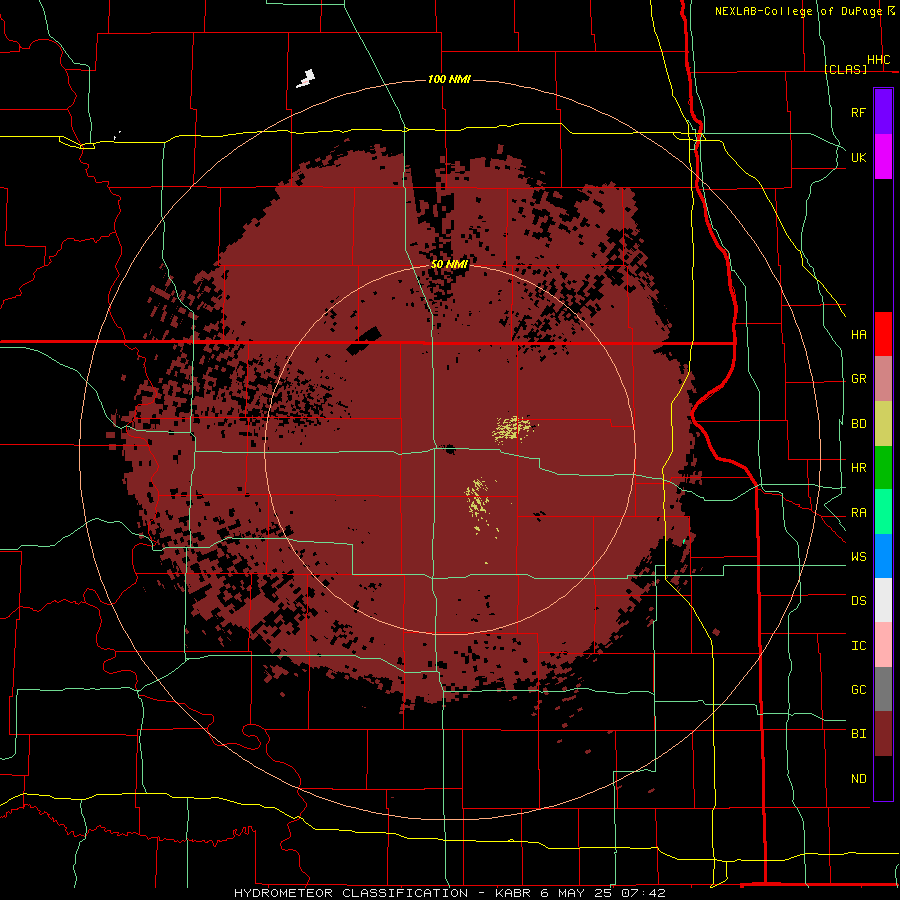The image size is (900, 900).
Task: Click the HR green legend swatch
Action: point(883,467)
